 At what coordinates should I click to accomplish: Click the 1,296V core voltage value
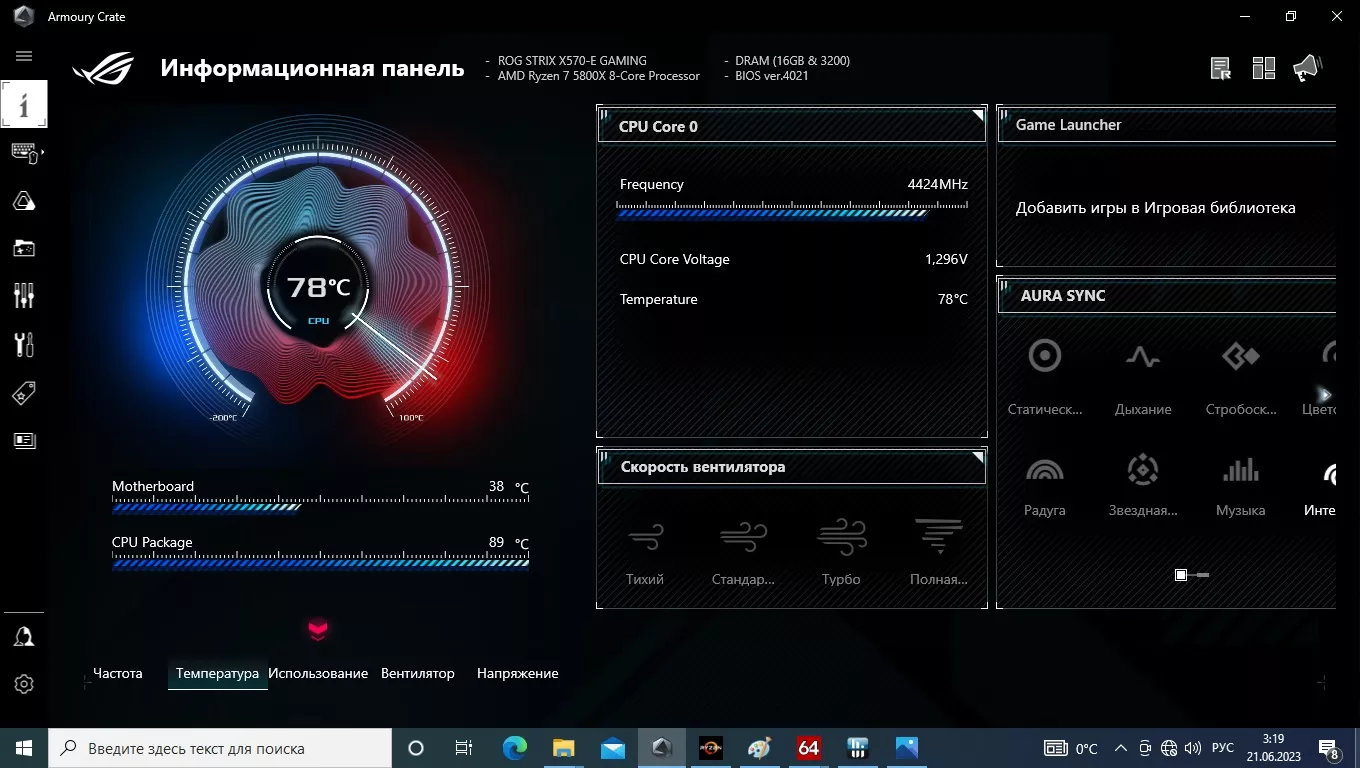(946, 259)
